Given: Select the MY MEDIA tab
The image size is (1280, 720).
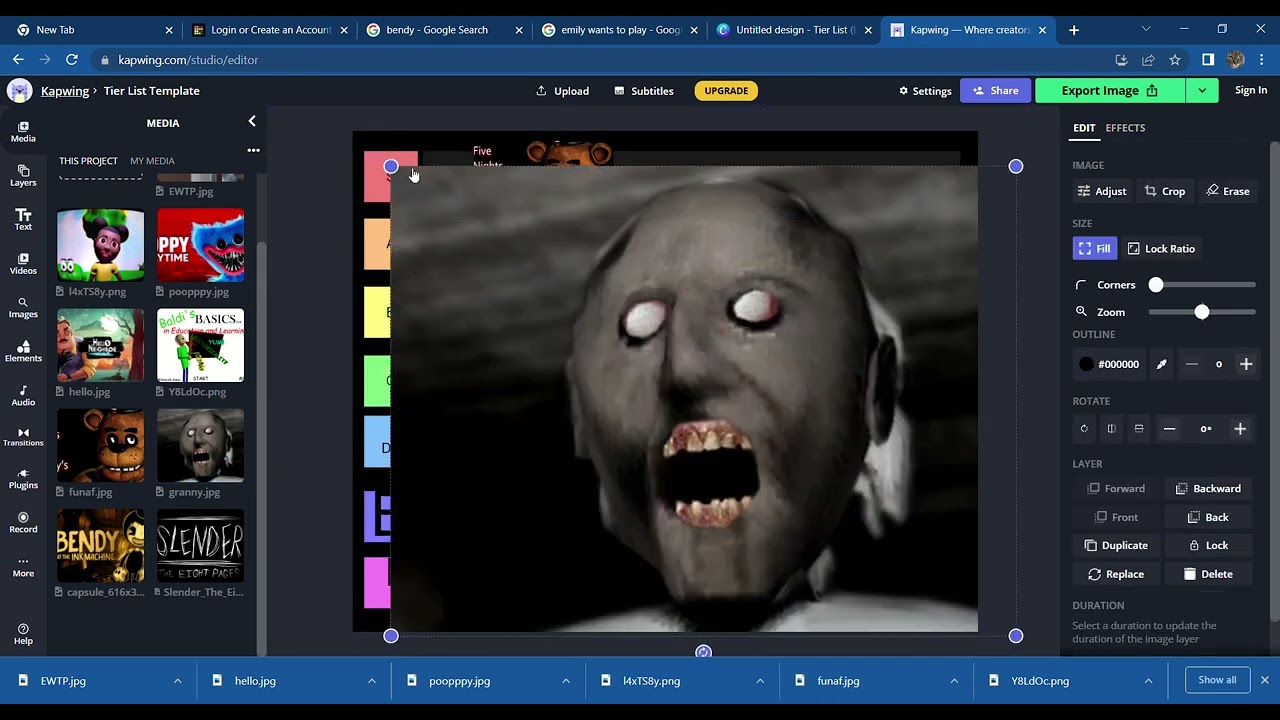Looking at the screenshot, I should [x=152, y=161].
